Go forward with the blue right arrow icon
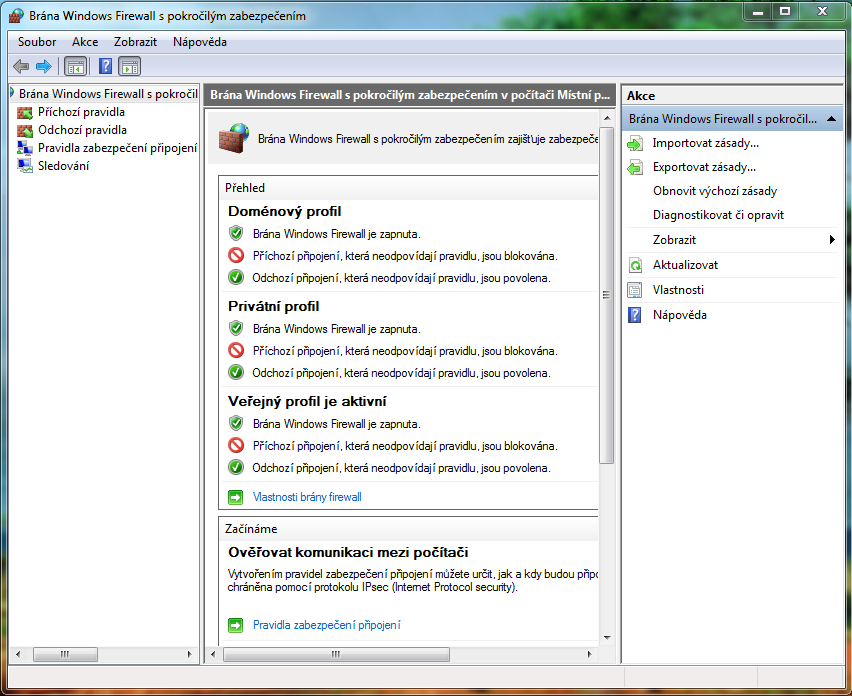 pyautogui.click(x=43, y=67)
